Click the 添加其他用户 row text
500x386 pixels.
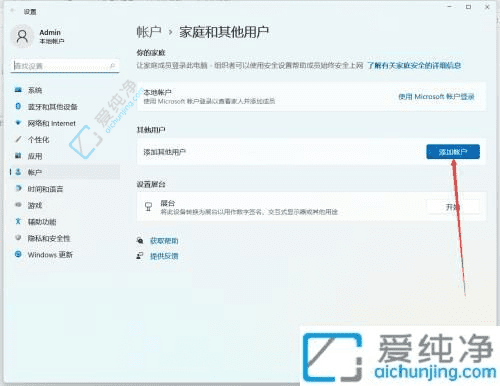click(x=164, y=152)
